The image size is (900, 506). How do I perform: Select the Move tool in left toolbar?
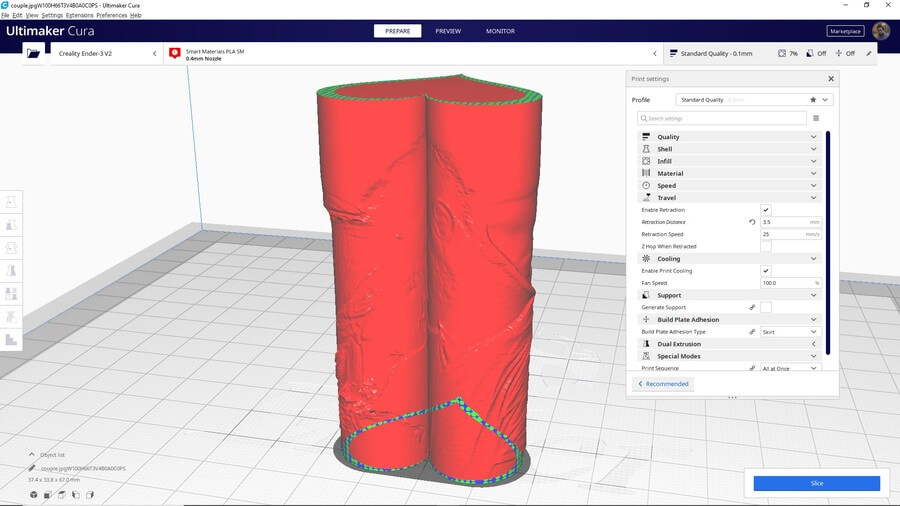[12, 202]
